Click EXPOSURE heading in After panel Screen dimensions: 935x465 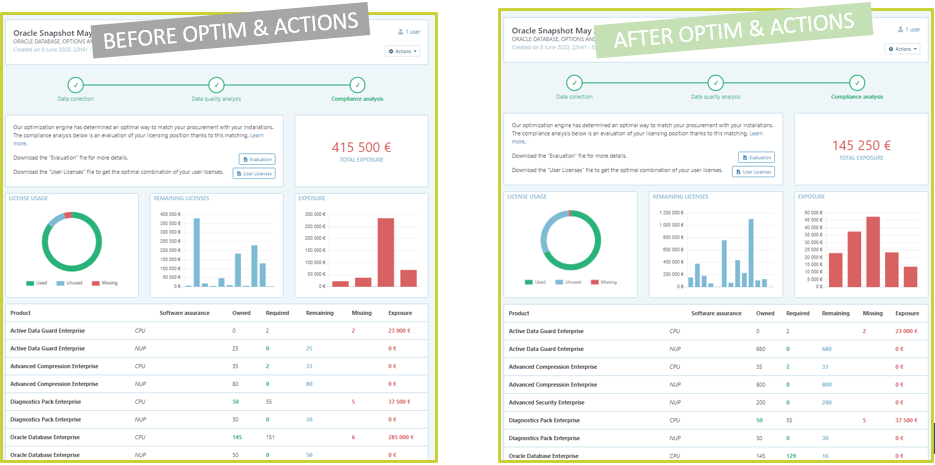pos(812,196)
